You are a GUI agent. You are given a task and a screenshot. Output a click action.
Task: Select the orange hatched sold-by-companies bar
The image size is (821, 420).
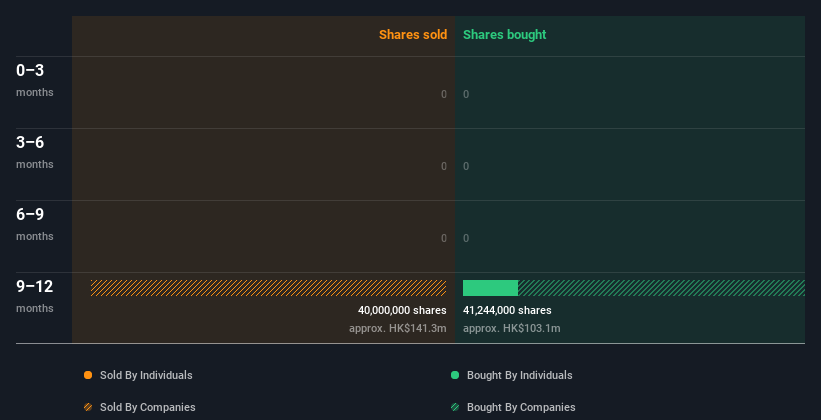pyautogui.click(x=269, y=288)
